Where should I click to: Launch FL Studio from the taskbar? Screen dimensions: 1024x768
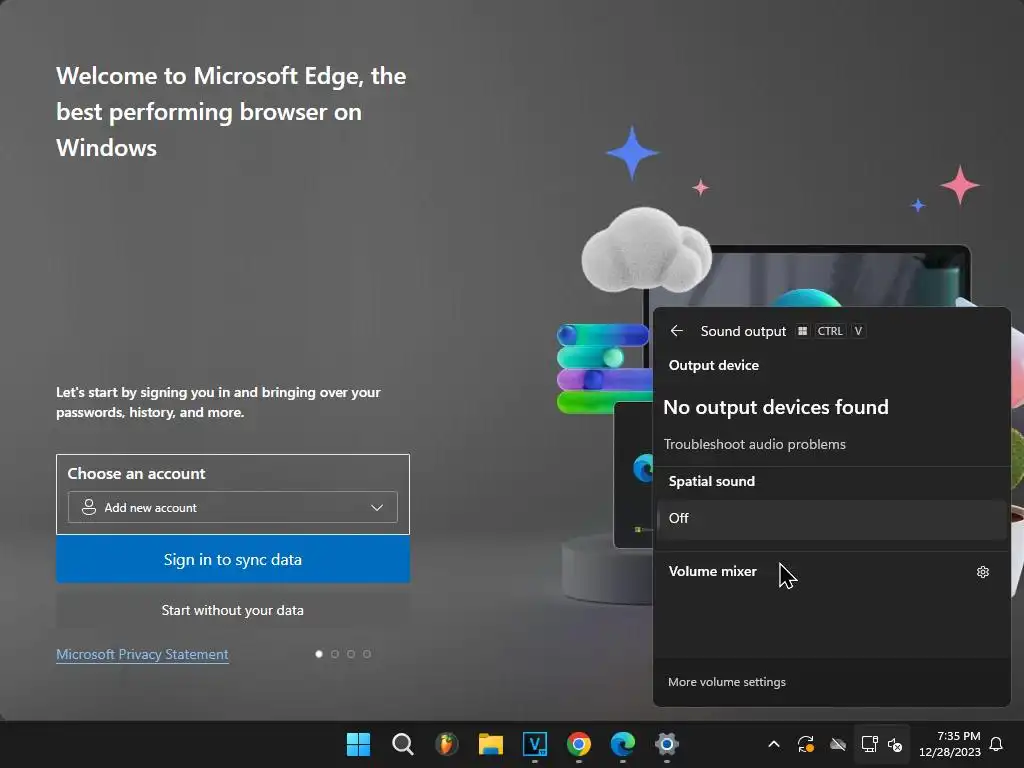[x=447, y=744]
